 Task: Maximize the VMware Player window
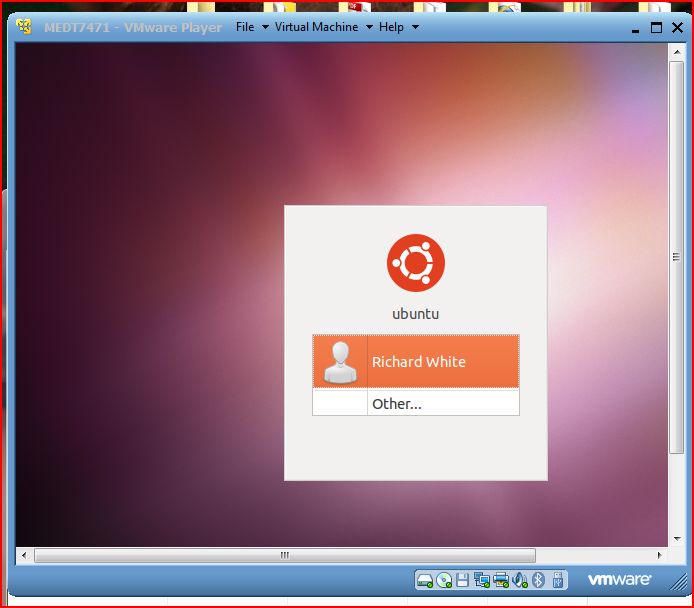click(x=656, y=28)
